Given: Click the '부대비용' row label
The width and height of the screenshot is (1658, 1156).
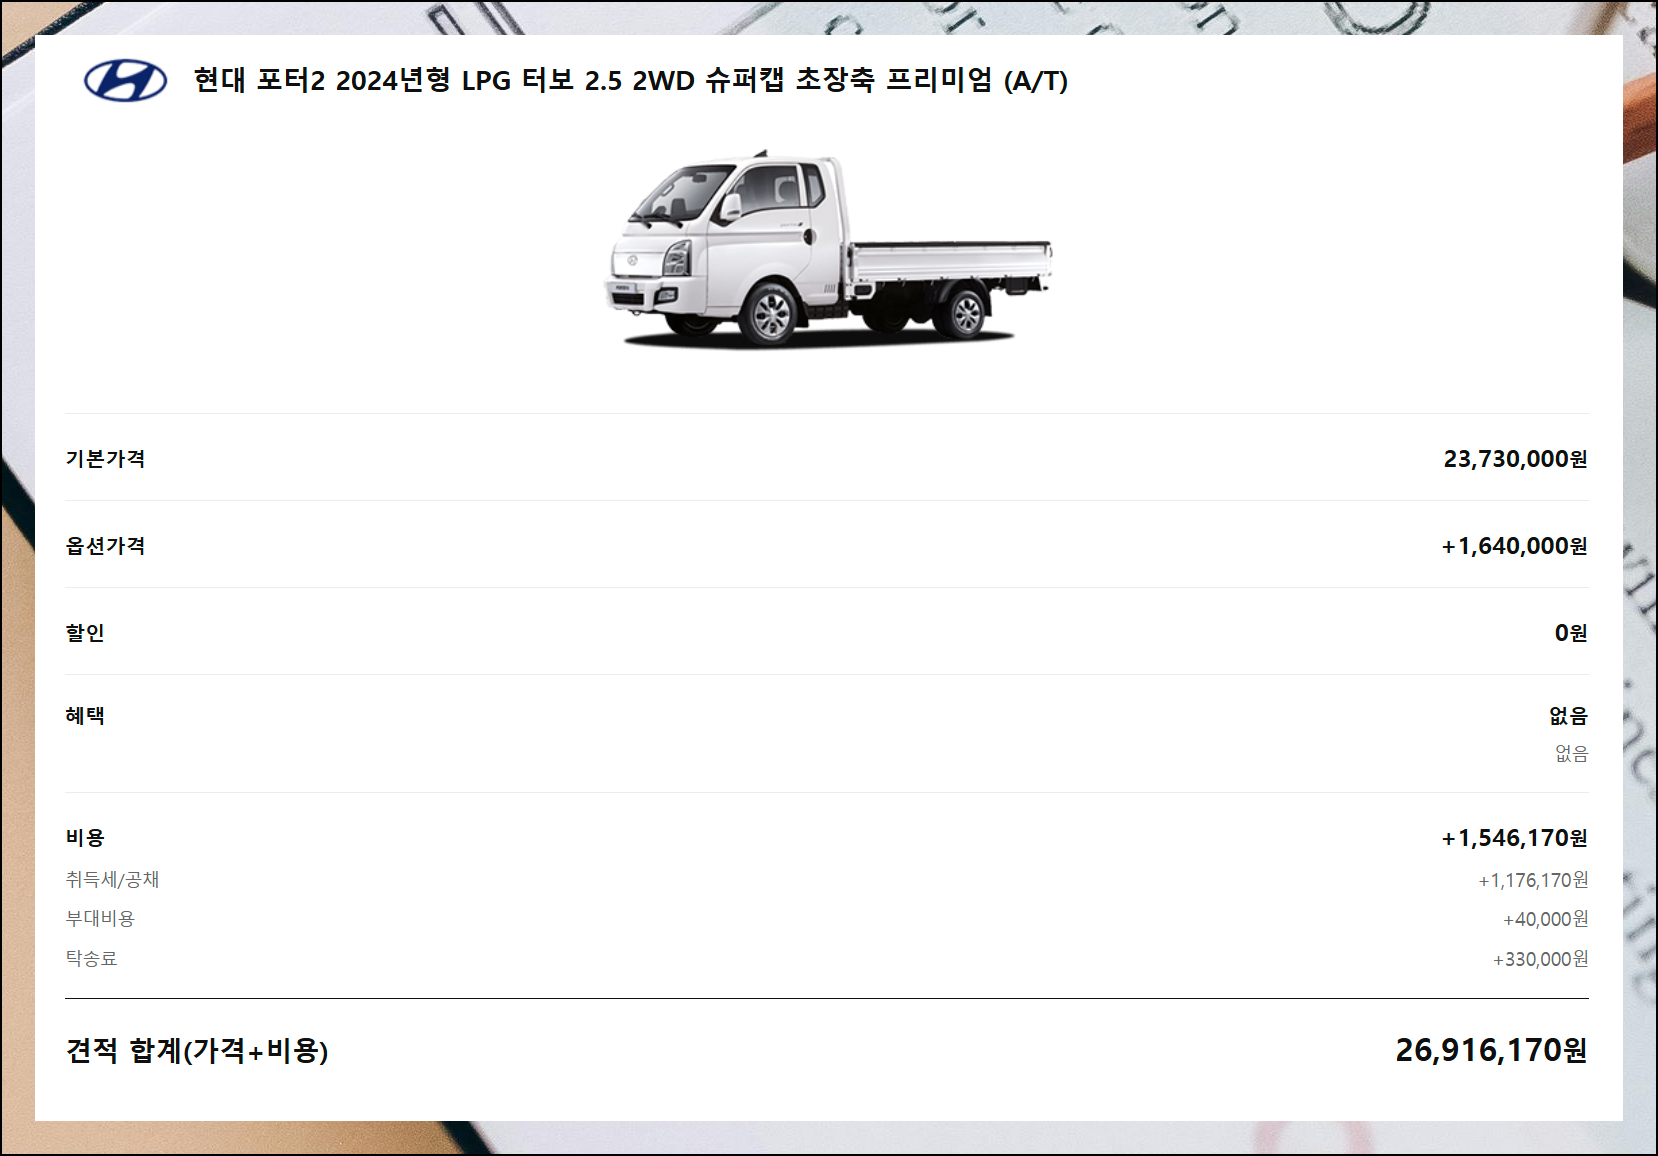Looking at the screenshot, I should click(100, 918).
